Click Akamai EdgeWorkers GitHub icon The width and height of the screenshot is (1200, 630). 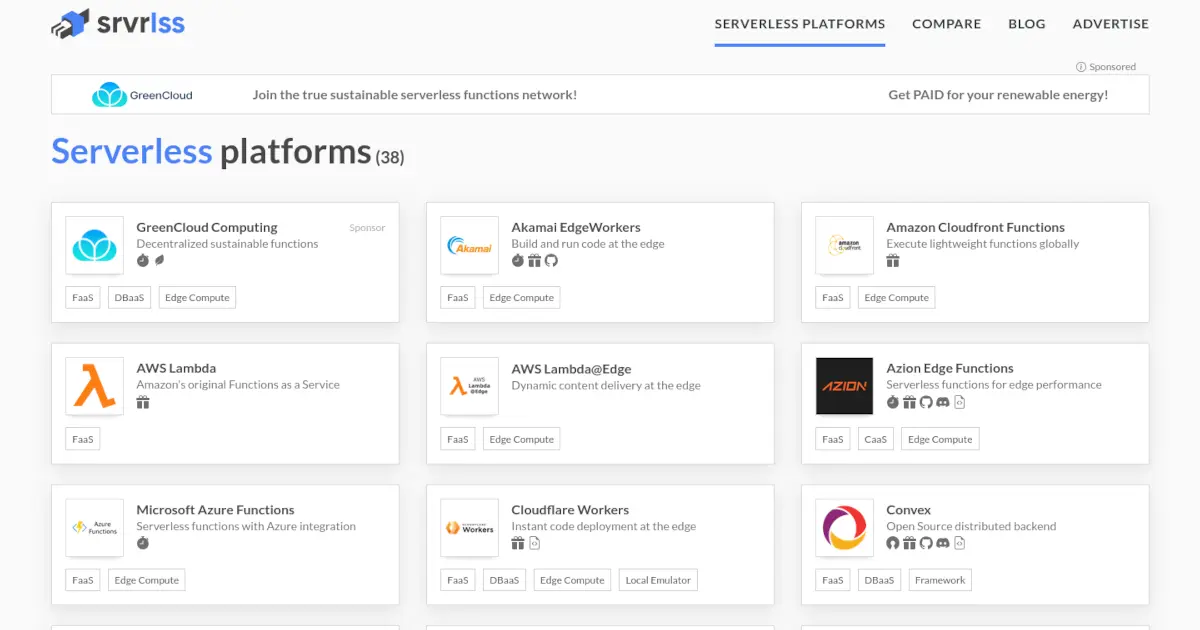551,261
